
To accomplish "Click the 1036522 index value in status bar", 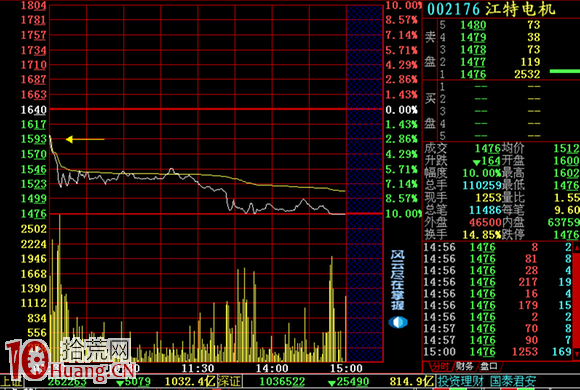I will coord(282,381).
